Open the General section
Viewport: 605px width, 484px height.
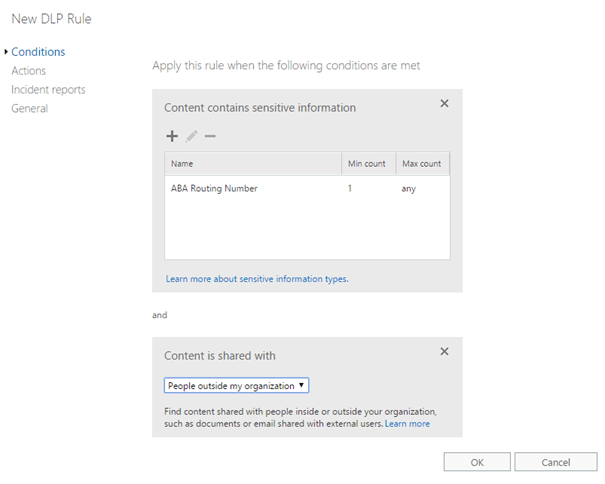(29, 109)
